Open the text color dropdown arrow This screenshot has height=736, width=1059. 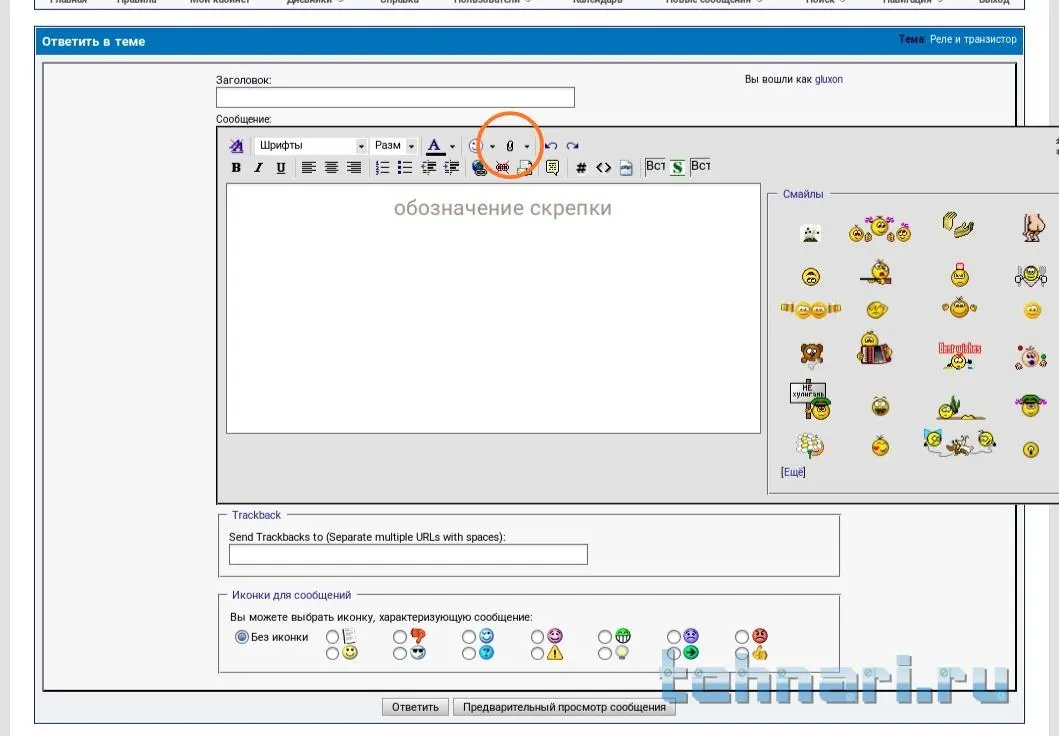(452, 147)
